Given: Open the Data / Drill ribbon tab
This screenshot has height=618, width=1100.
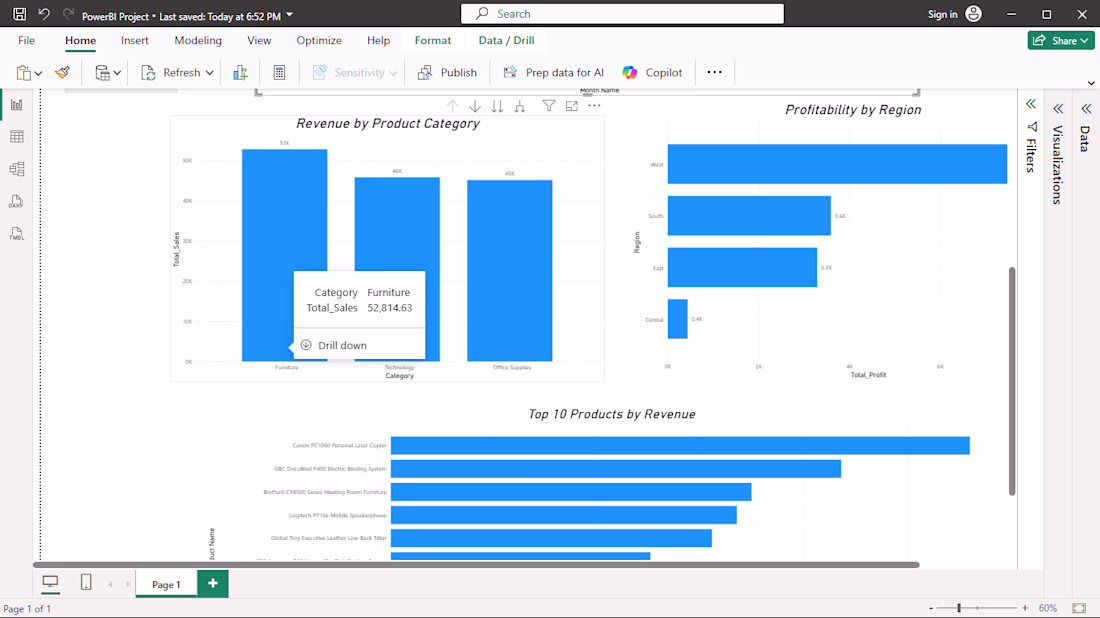Looking at the screenshot, I should tap(507, 41).
